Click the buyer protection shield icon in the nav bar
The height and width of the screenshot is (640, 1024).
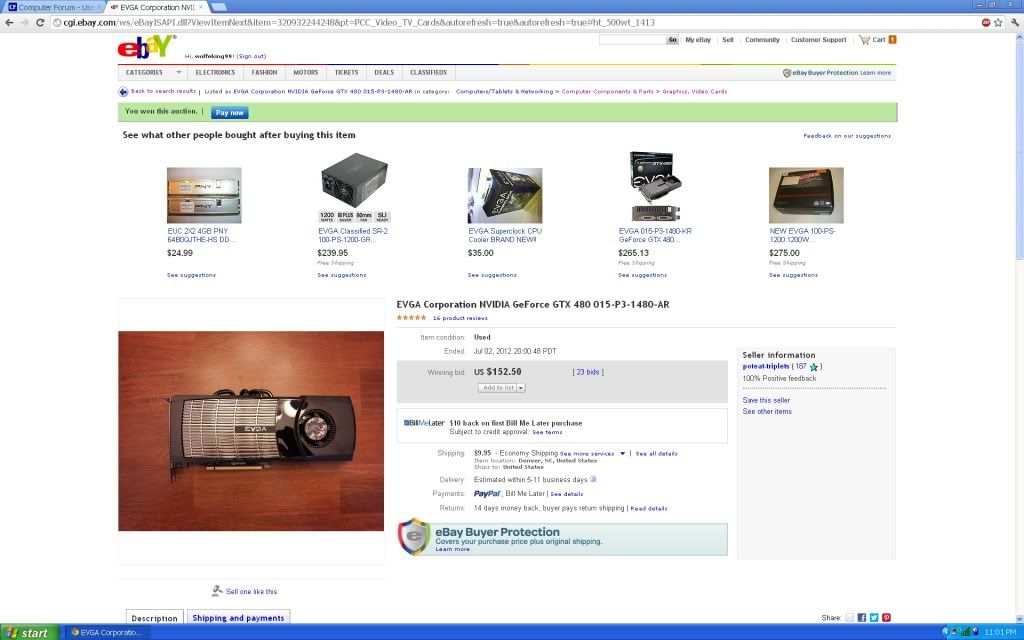pyautogui.click(x=787, y=73)
